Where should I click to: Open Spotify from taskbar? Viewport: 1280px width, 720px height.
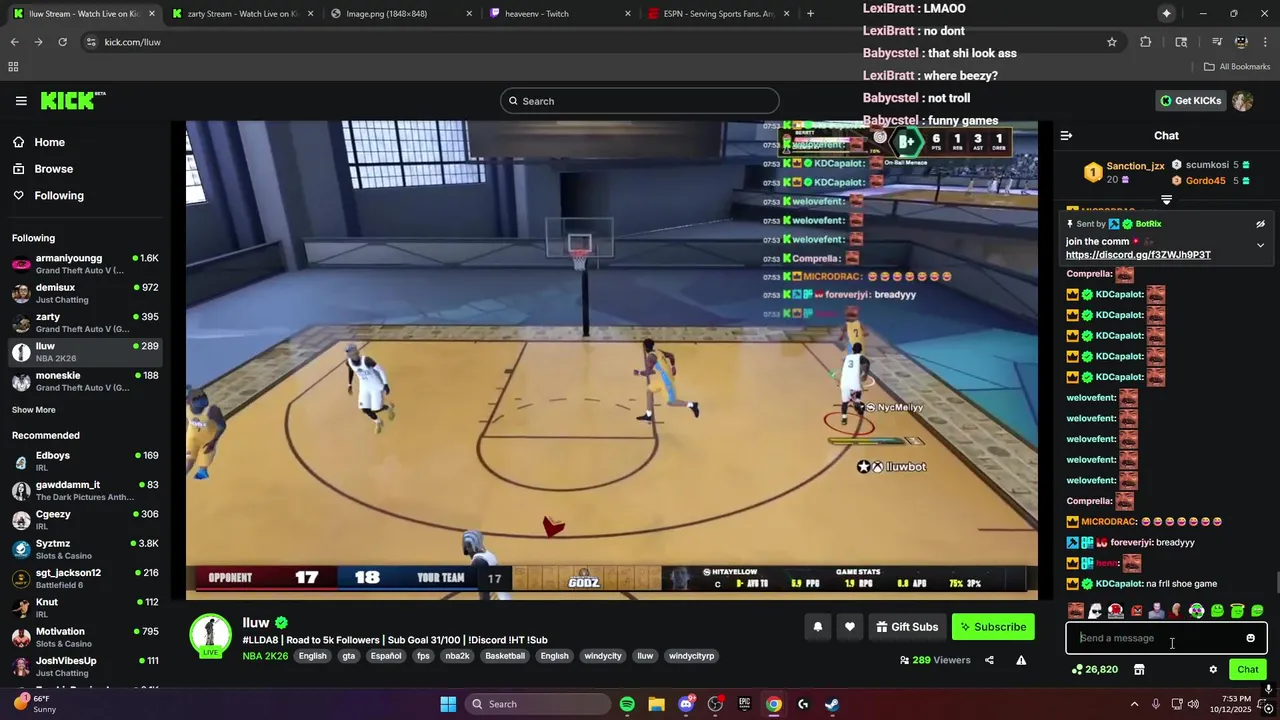coord(627,704)
